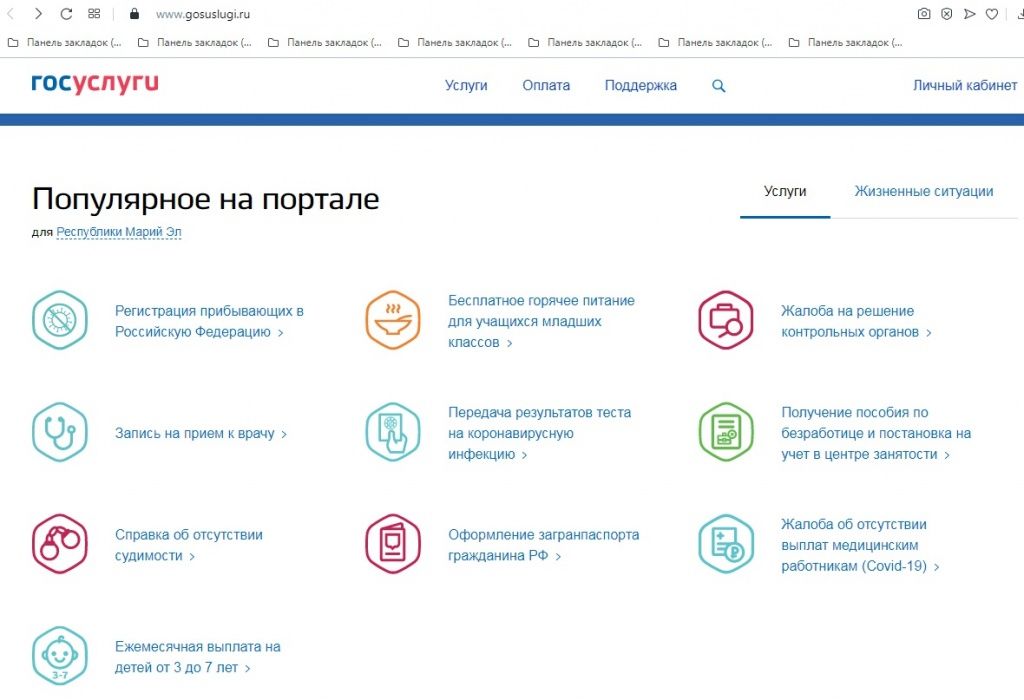
Task: Open the passport icon for загранпаспорт service
Action: coord(392,545)
